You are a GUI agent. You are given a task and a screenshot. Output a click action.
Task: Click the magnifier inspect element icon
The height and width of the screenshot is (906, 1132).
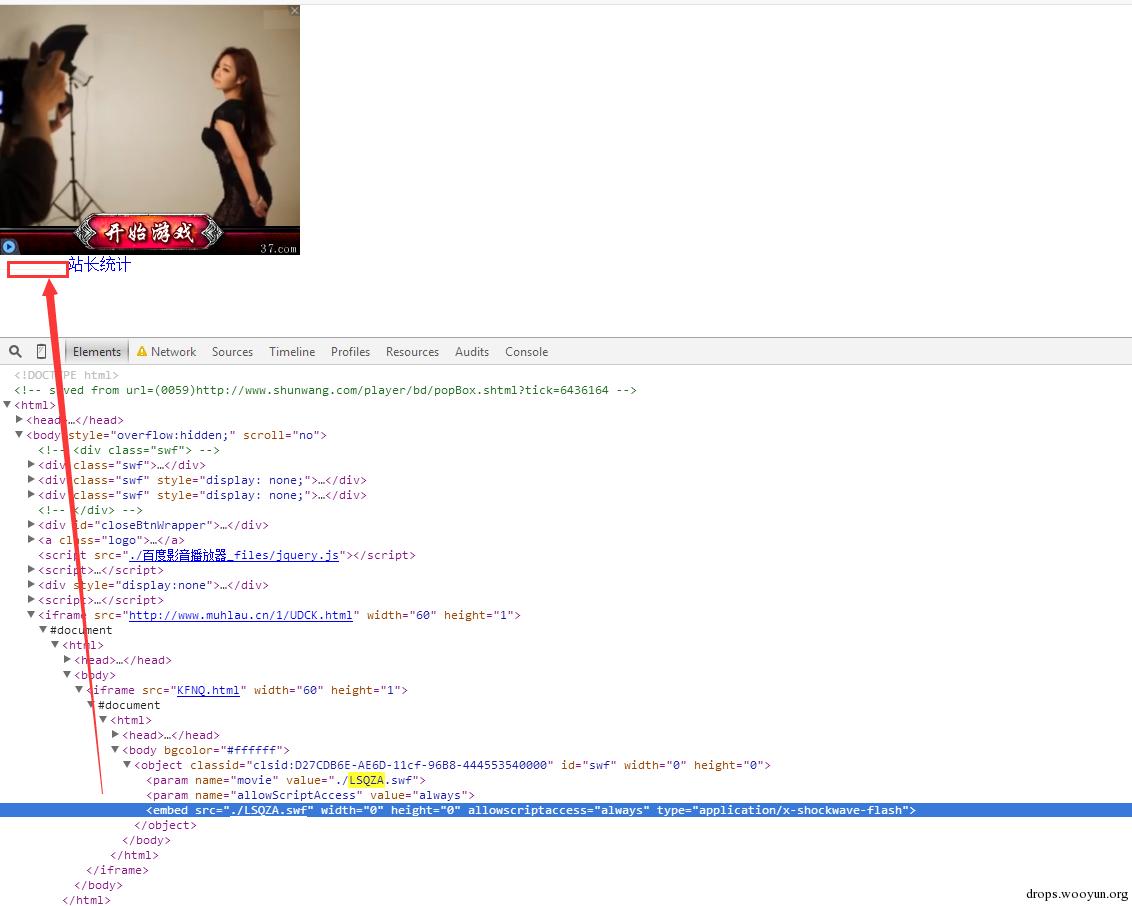tap(15, 352)
